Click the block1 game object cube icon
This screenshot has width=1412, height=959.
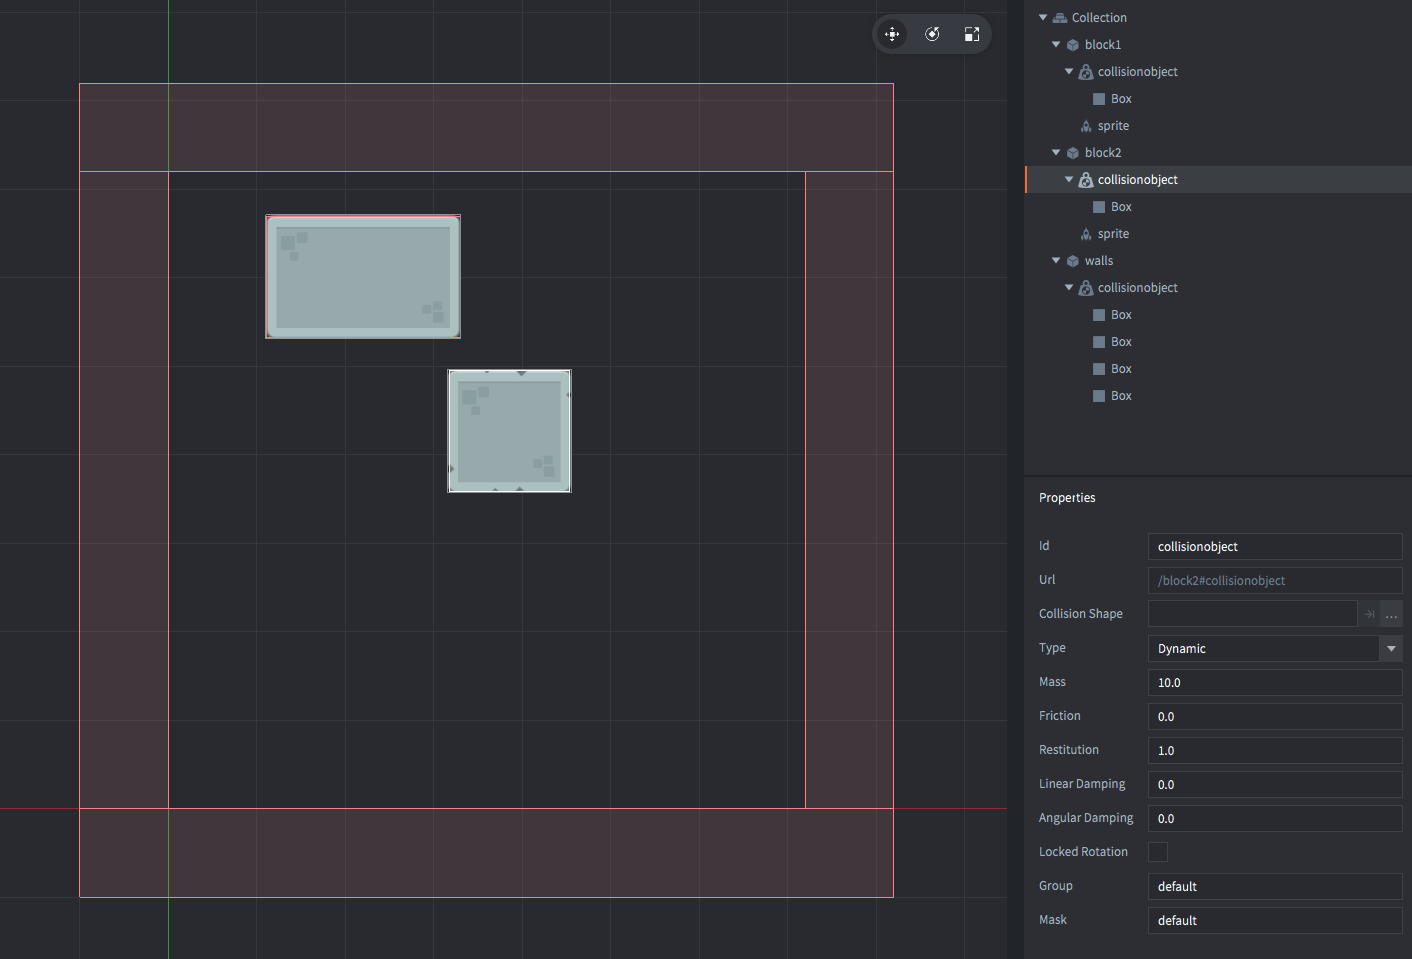(x=1073, y=45)
